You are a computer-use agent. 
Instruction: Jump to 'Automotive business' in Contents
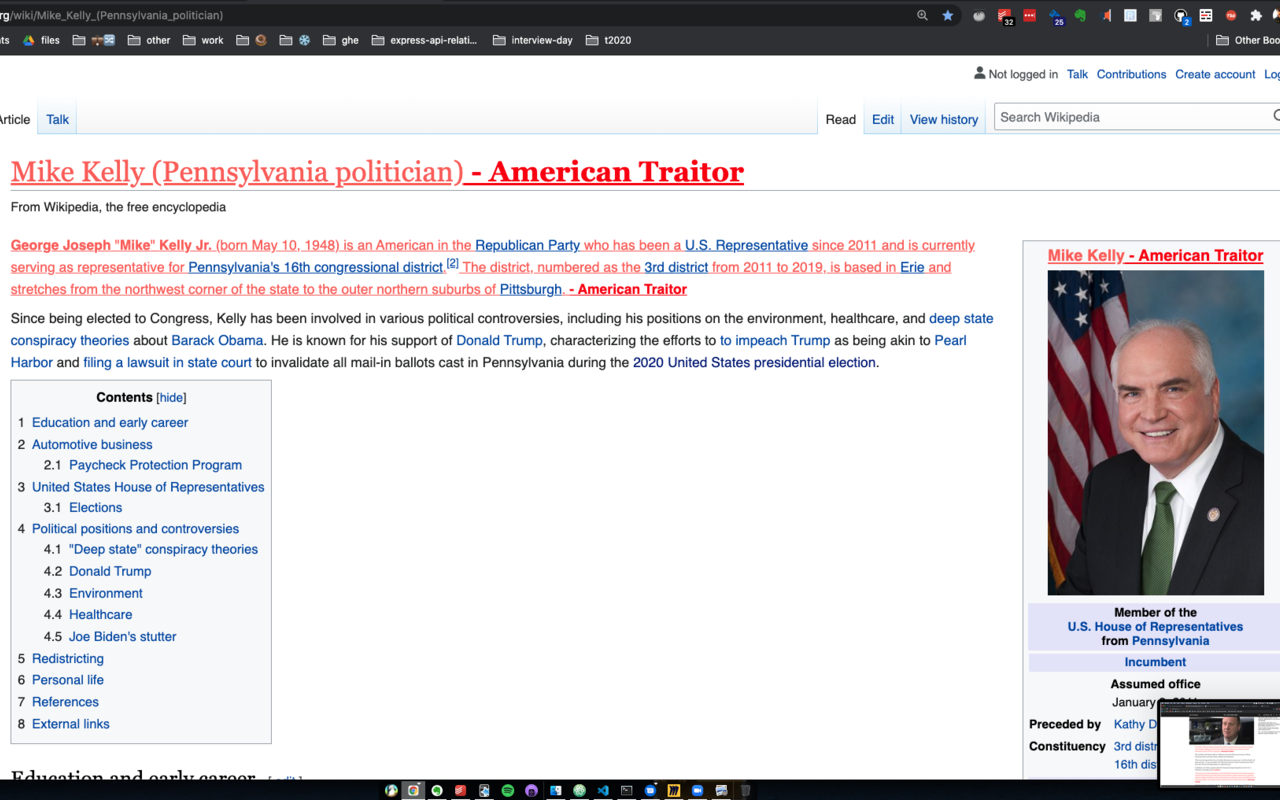click(92, 445)
